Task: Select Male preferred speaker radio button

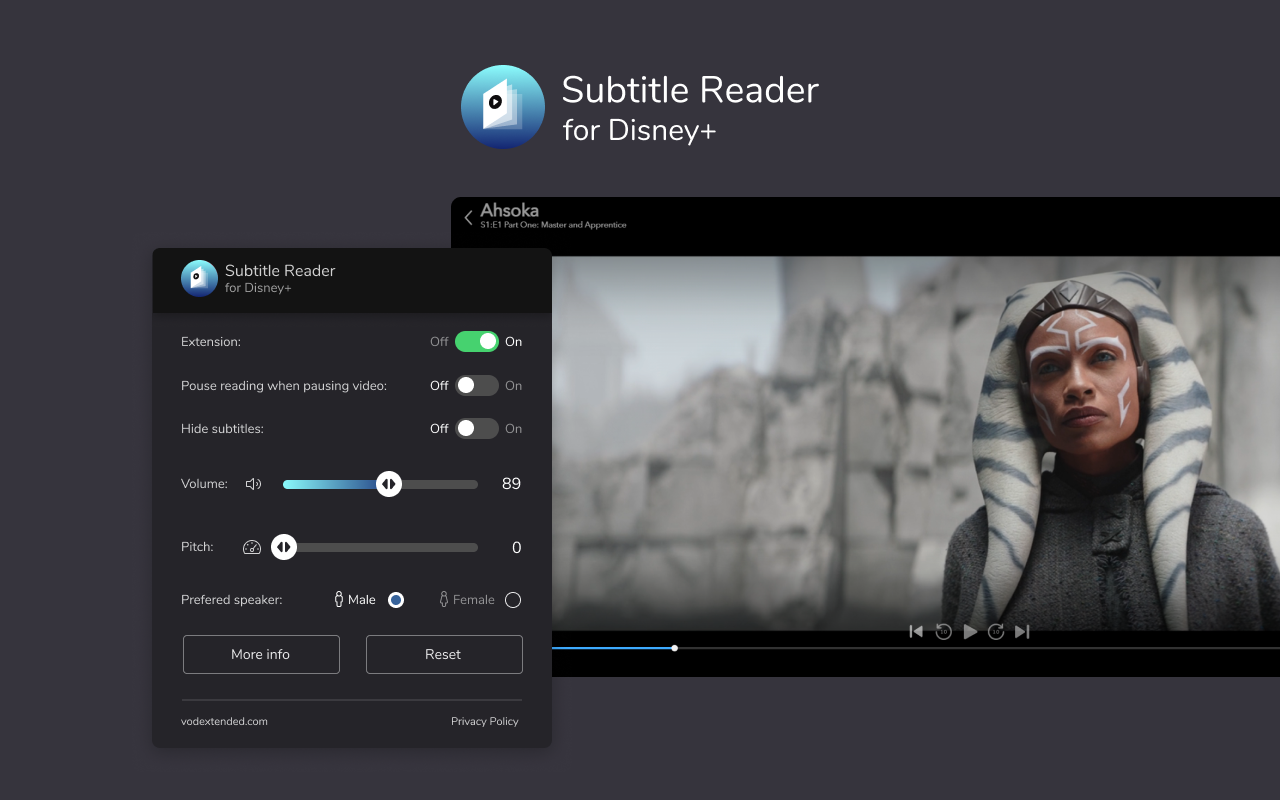Action: [x=396, y=600]
